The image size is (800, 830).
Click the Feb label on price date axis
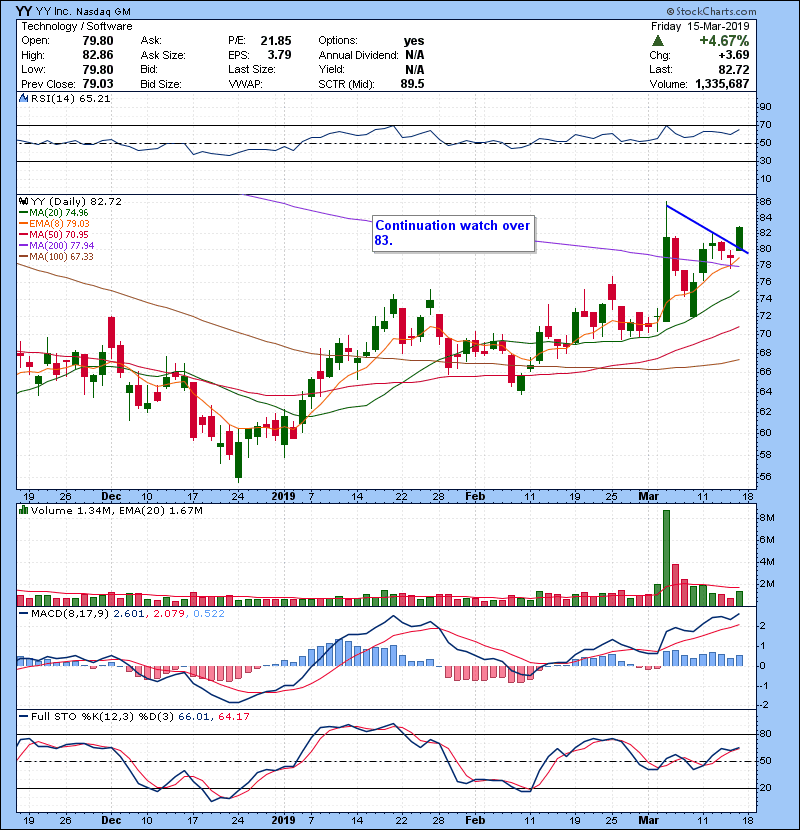(x=475, y=497)
